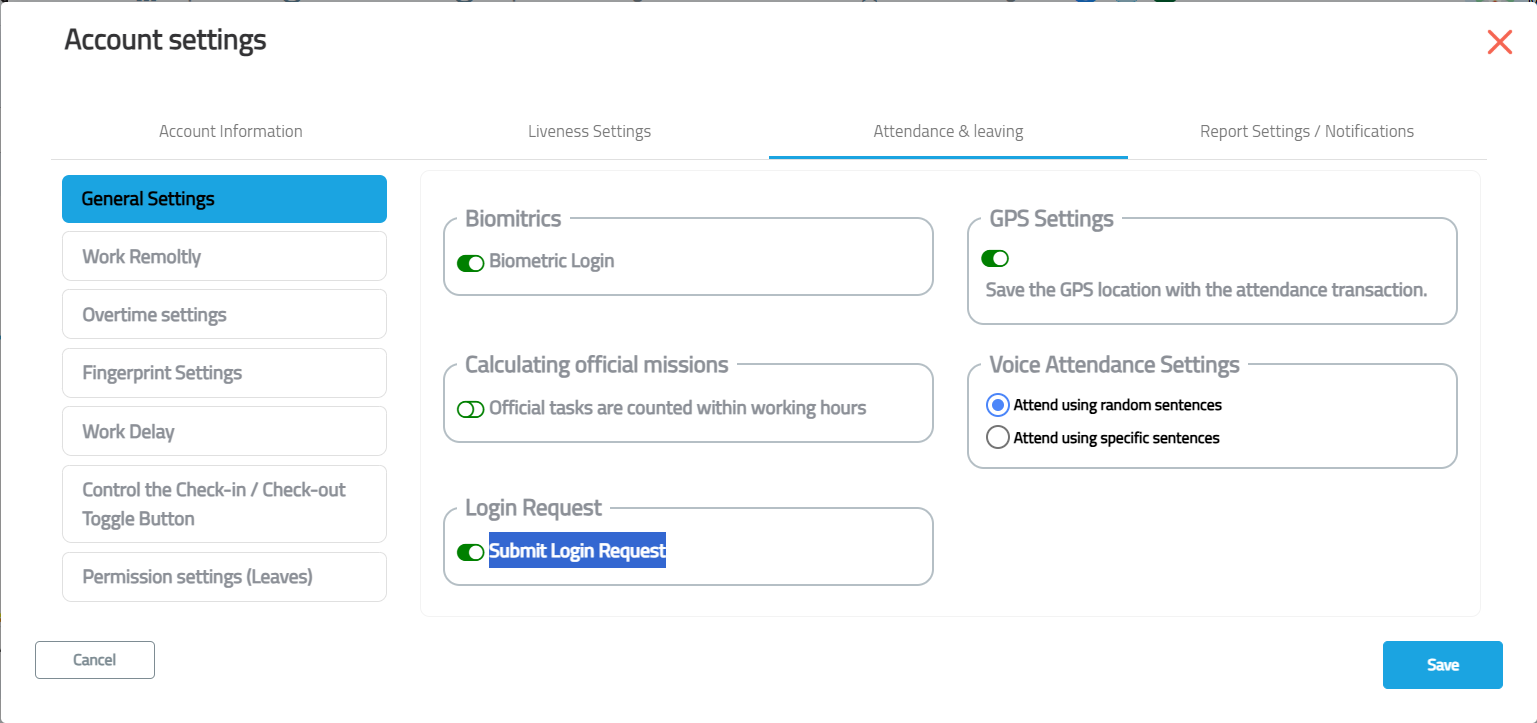This screenshot has height=723, width=1537.
Task: Select Attend using random sentences option
Action: [997, 405]
